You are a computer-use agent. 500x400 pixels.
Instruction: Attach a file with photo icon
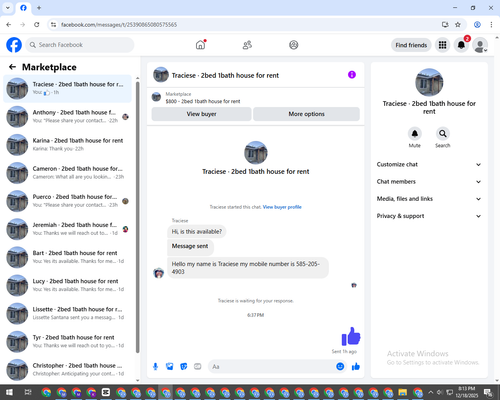click(x=170, y=367)
